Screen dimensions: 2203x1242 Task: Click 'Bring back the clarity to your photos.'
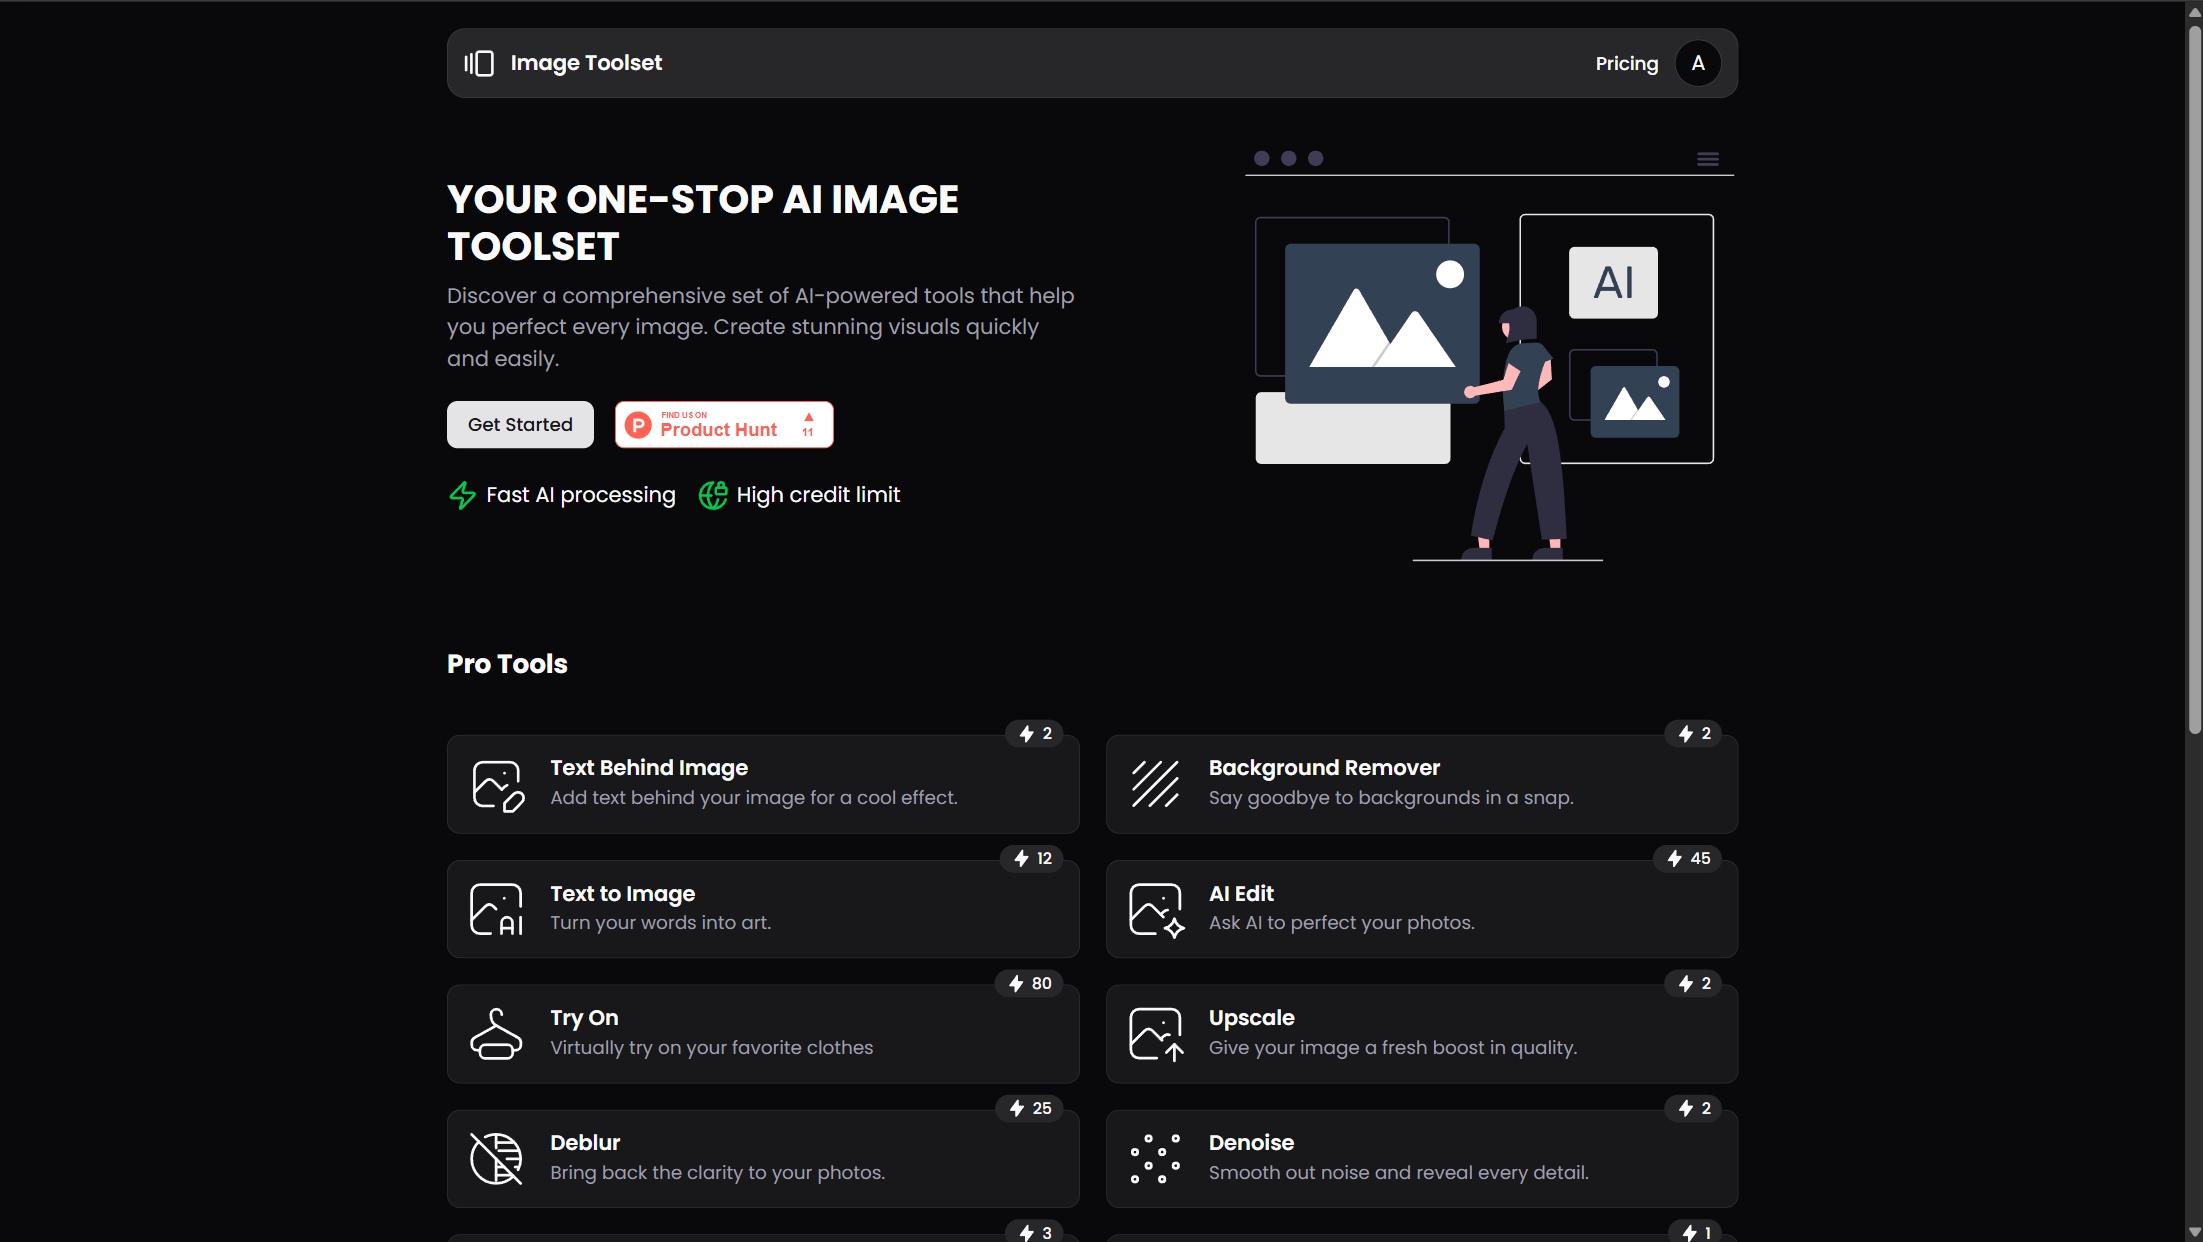(717, 1173)
